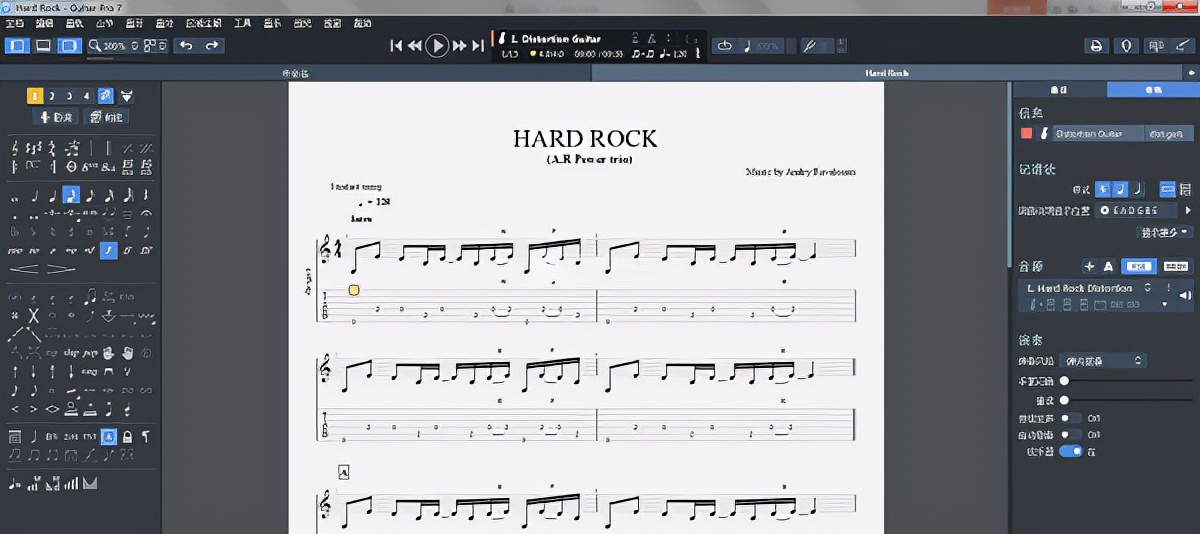Screen dimensions: 1200x534
Task: Click the tuning E A D G B E field
Action: (1137, 210)
